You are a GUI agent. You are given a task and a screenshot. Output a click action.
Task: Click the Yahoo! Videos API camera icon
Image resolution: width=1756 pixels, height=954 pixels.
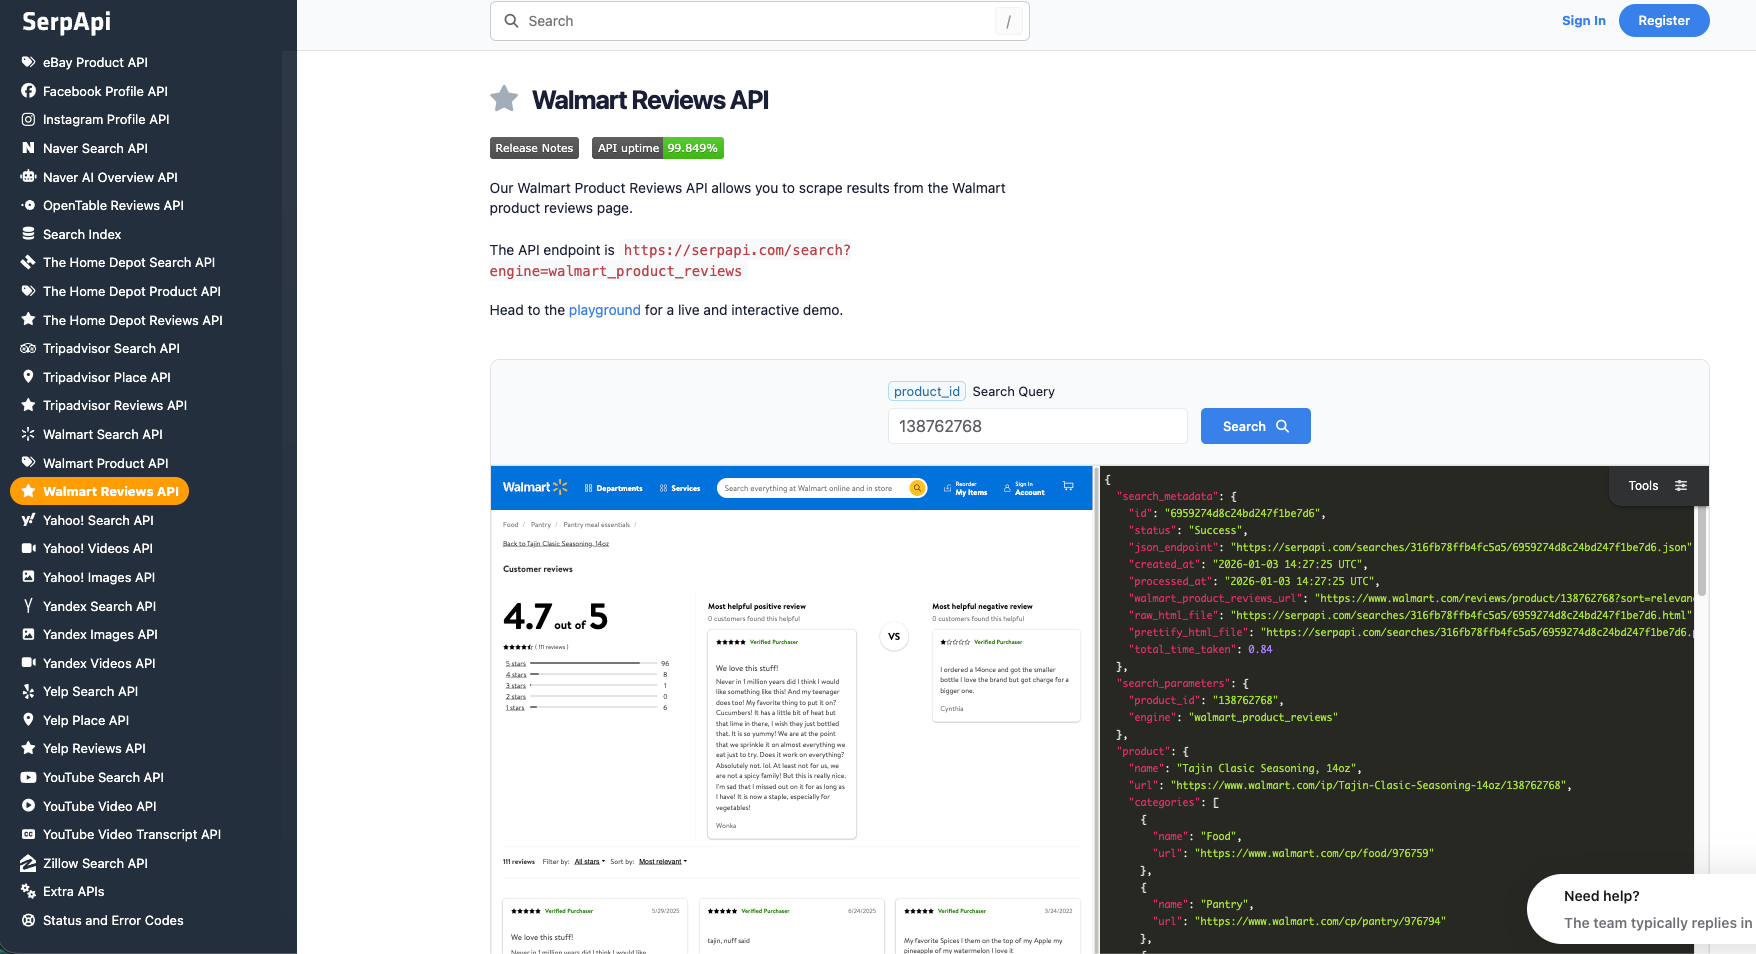point(28,548)
